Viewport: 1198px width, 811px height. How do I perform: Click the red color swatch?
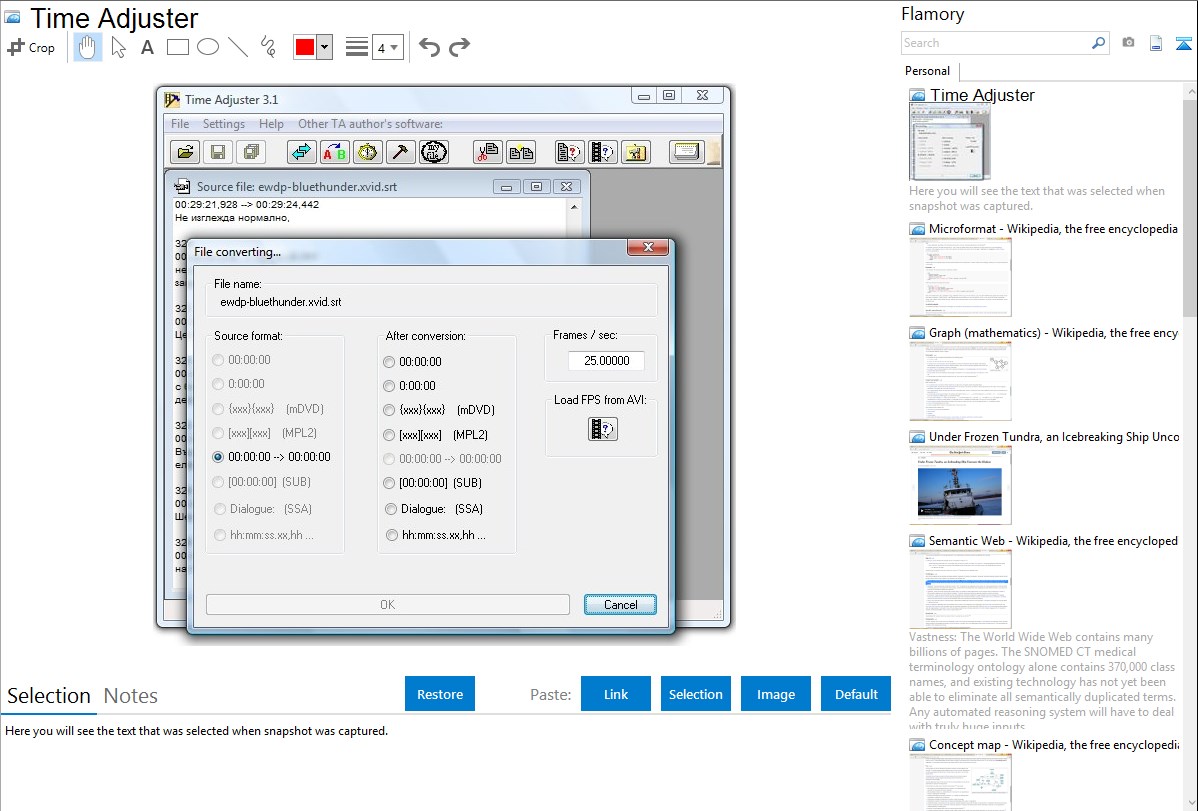[x=305, y=47]
